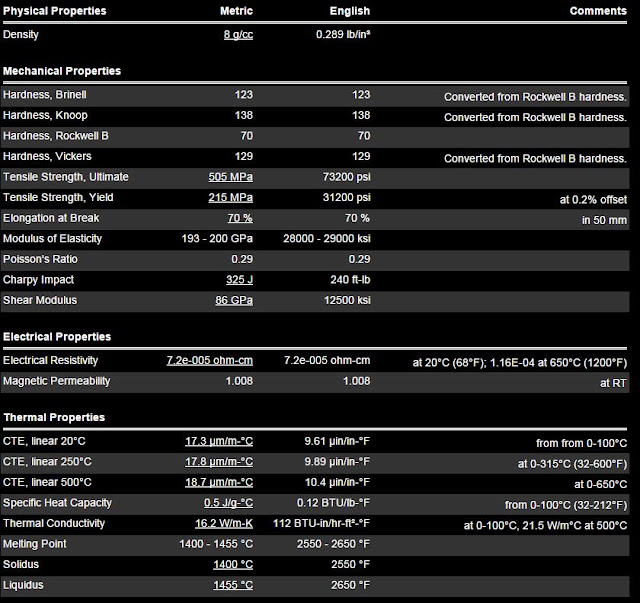Open the 17.8 µm/m-°C CTE link
The image size is (640, 603).
point(219,462)
